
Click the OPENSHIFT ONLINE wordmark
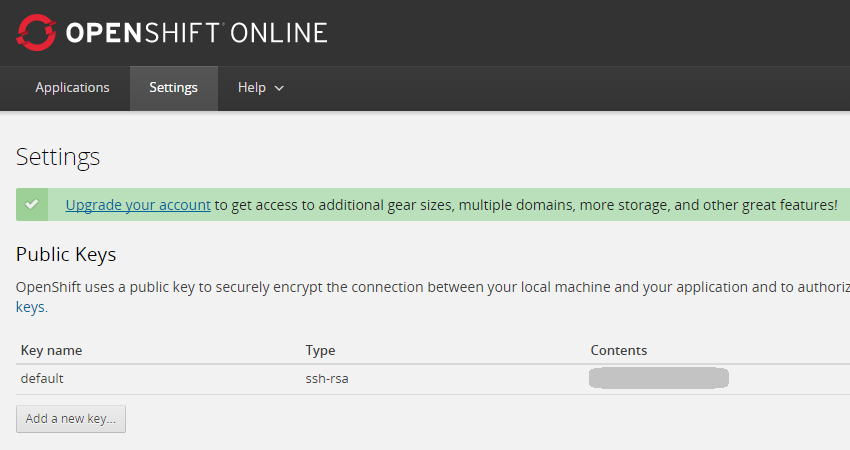click(196, 33)
